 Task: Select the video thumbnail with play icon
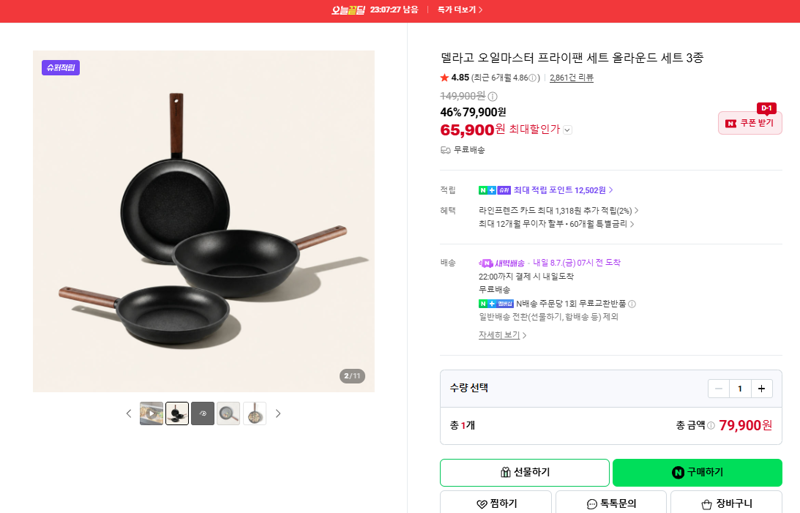click(152, 413)
